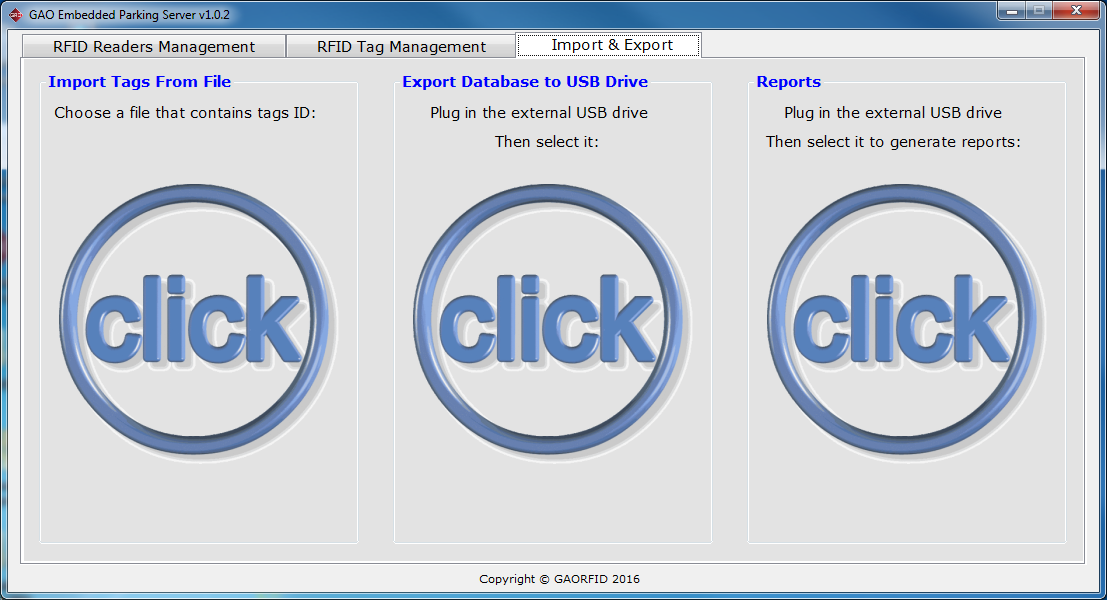Click the 'Then select it:' label

546,142
